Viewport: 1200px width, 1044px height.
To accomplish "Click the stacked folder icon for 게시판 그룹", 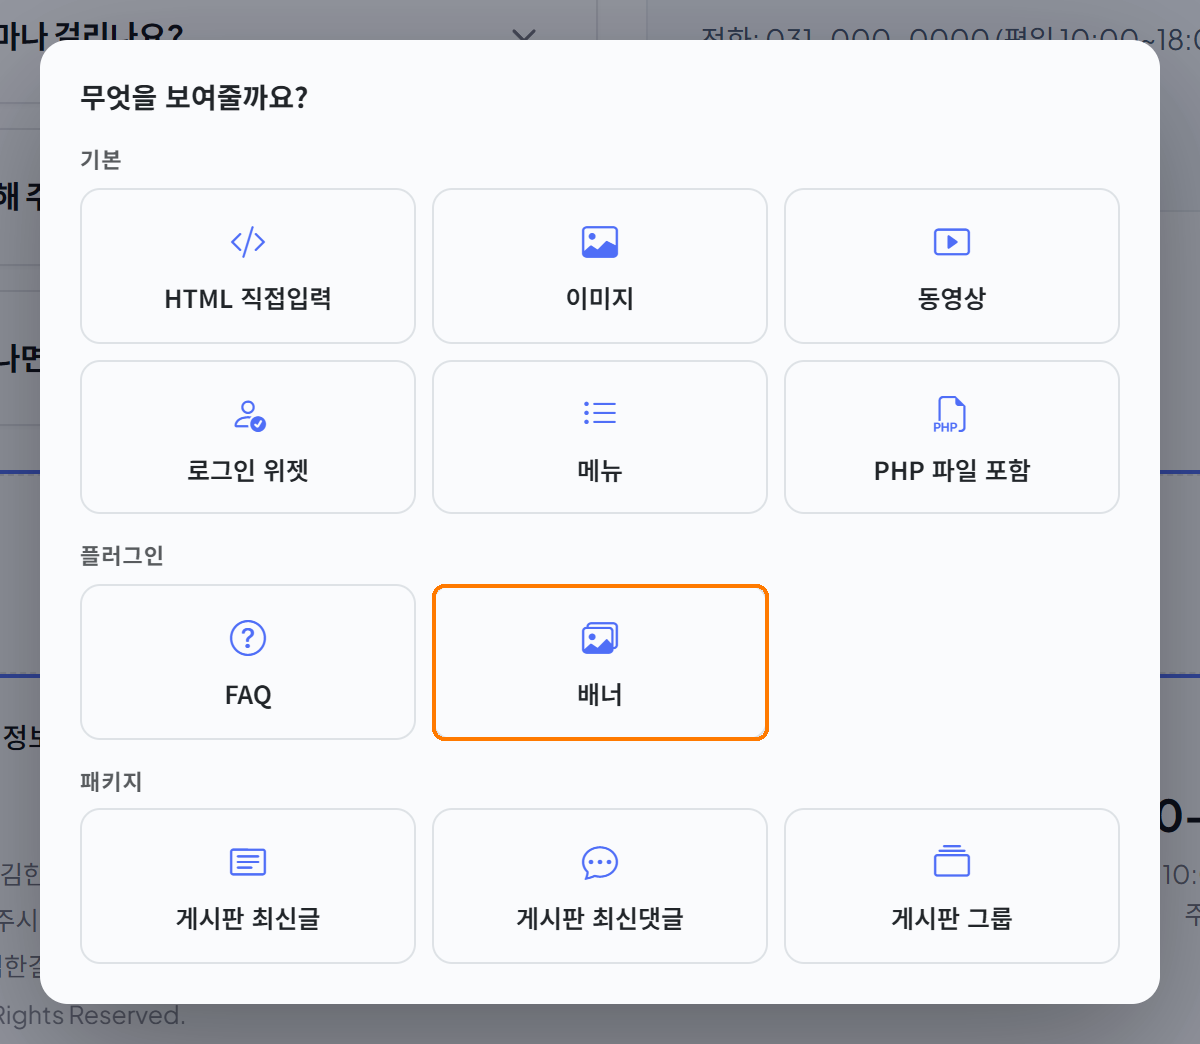I will (952, 861).
